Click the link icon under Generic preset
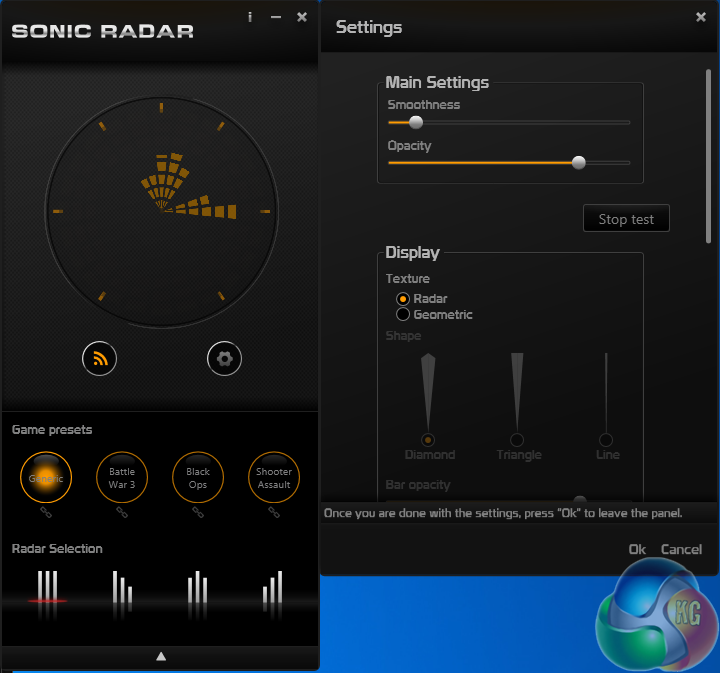720x673 pixels. (x=46, y=512)
